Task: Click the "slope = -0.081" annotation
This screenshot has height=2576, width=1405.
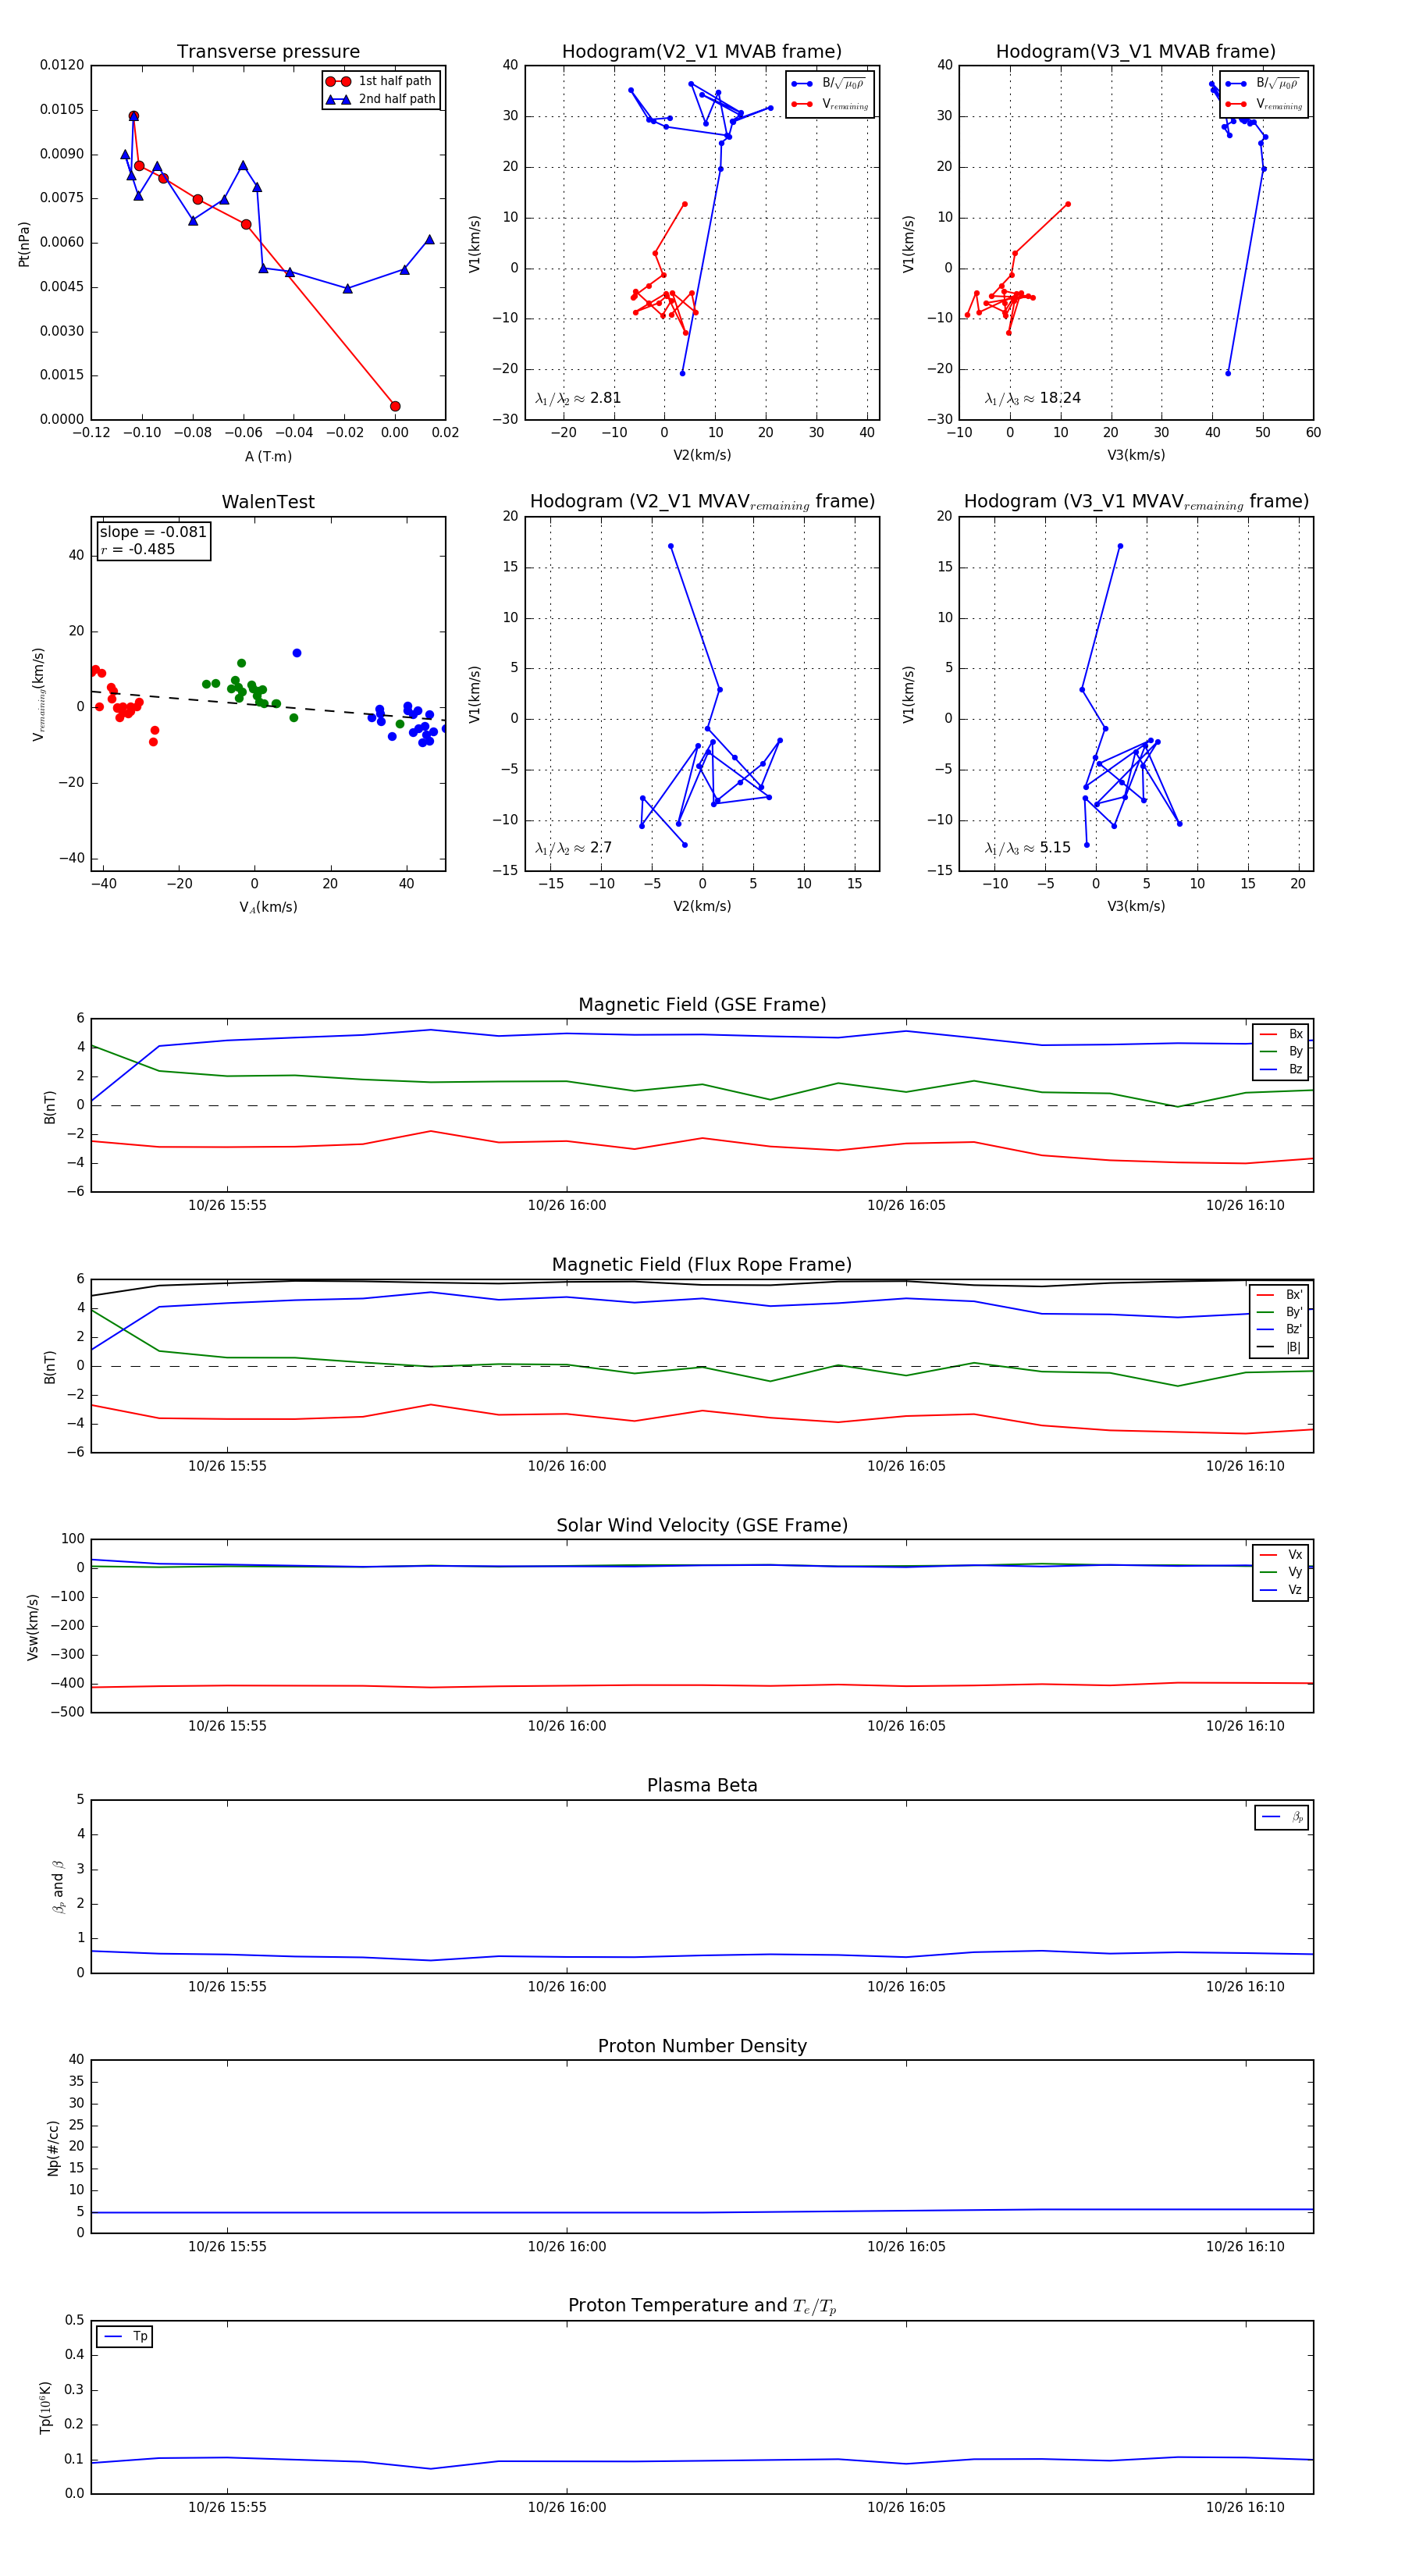Action: click(153, 532)
